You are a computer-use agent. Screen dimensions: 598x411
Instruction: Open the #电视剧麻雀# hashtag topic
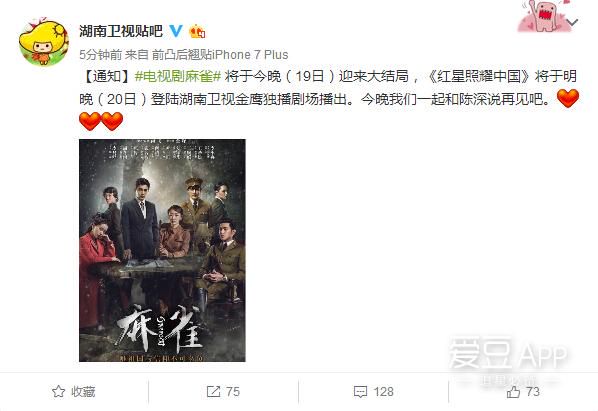pos(178,77)
